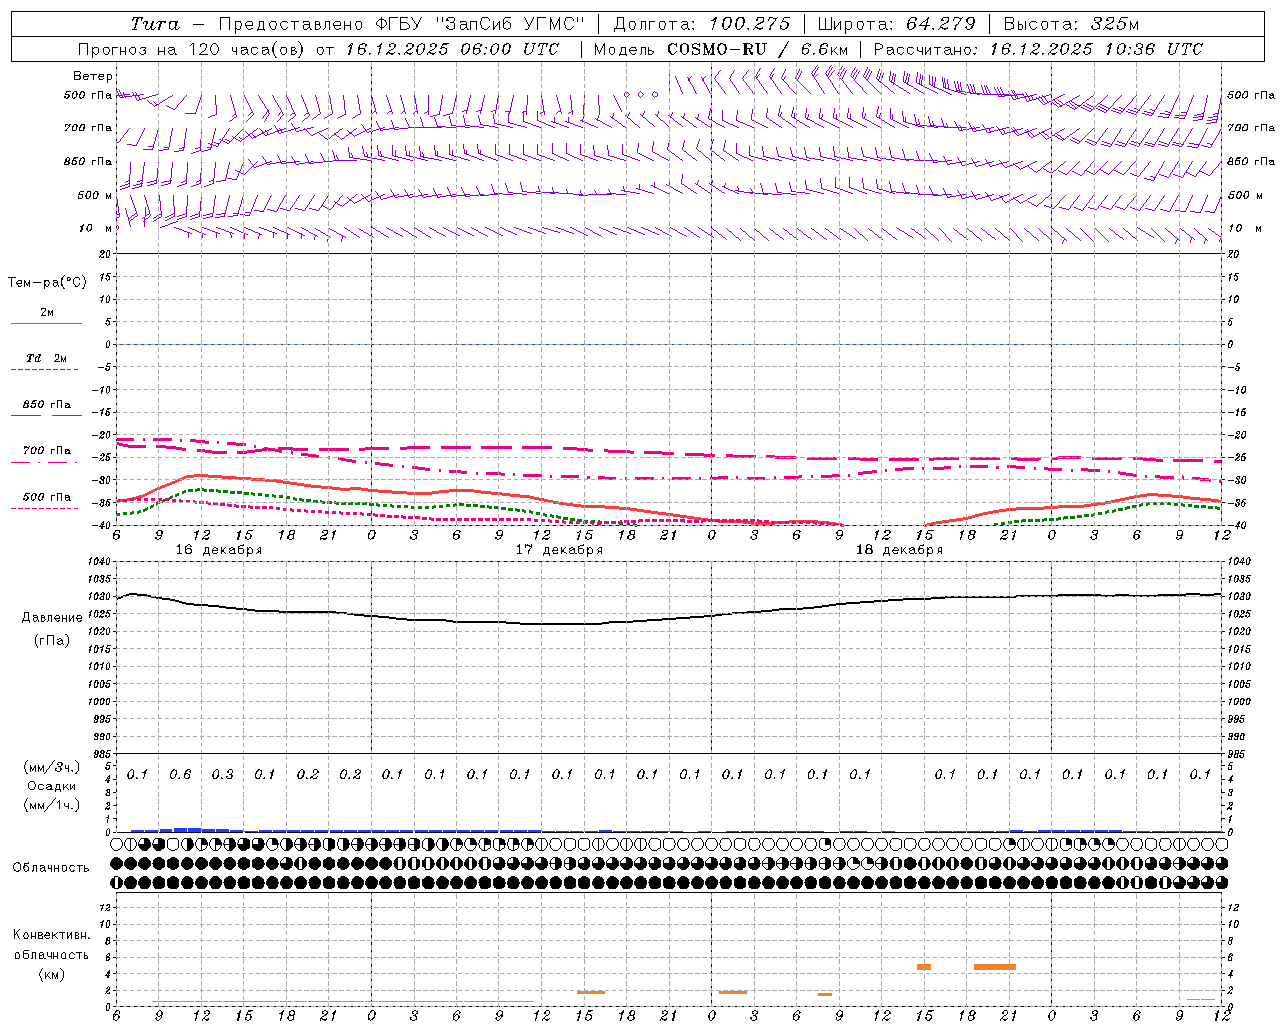Click the 'Облачность' cloud cover label
1280x1024 pixels.
point(51,868)
